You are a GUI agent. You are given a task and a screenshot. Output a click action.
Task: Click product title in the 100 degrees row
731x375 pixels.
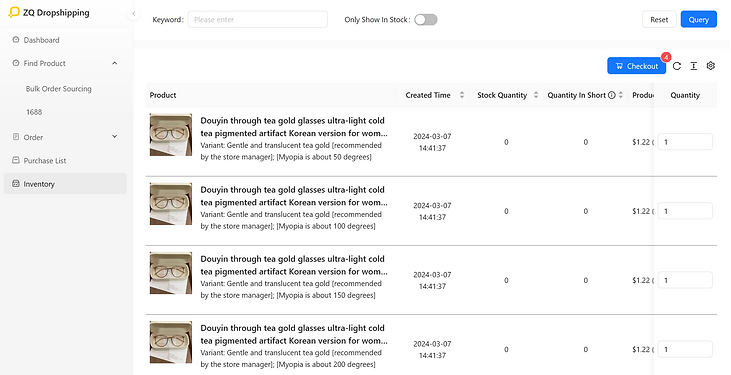click(294, 196)
